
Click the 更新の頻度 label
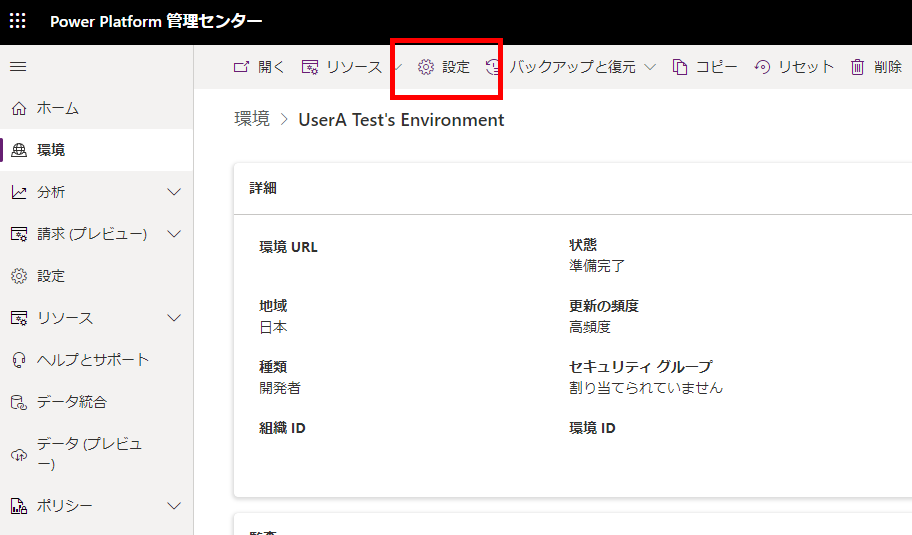click(x=604, y=306)
